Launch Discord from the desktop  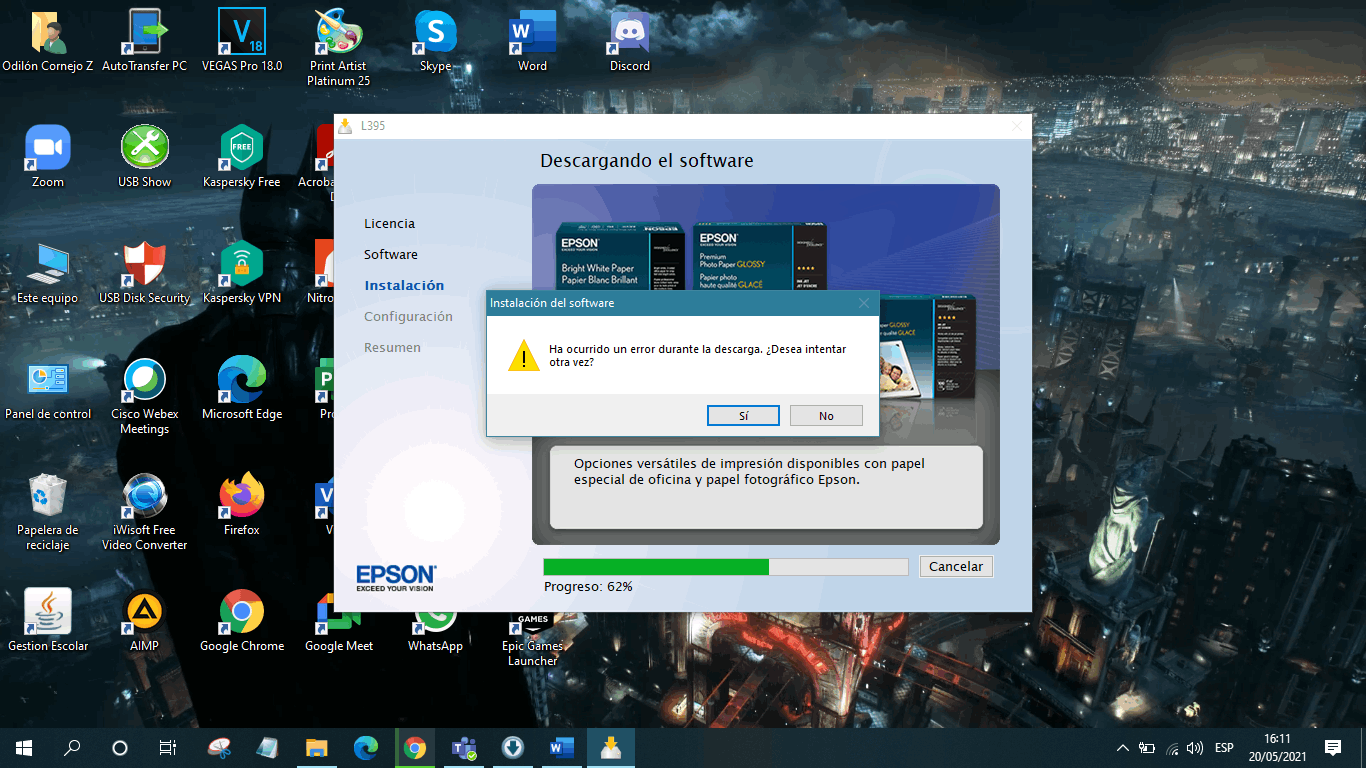click(x=630, y=42)
